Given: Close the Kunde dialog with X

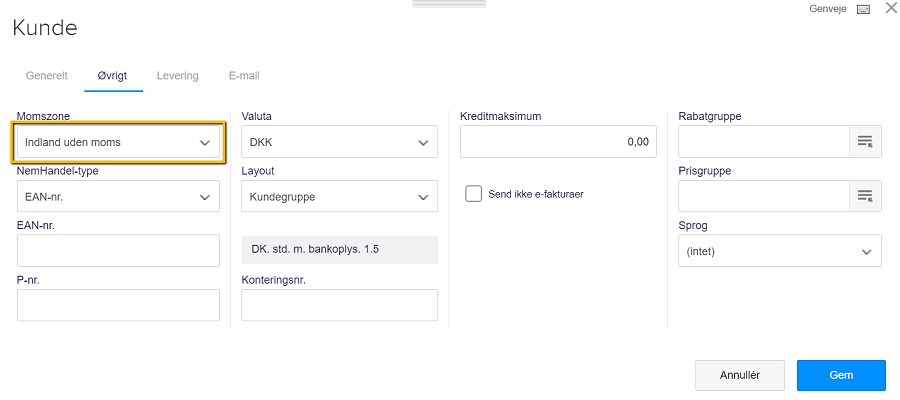Looking at the screenshot, I should click(891, 8).
